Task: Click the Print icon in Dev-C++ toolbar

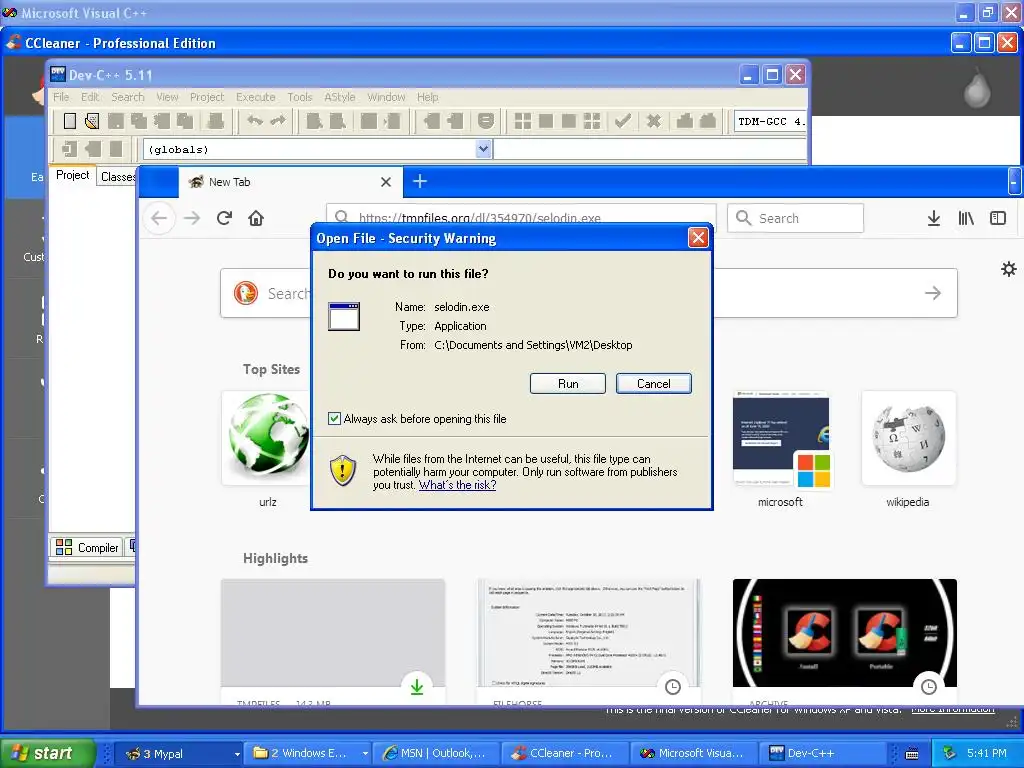Action: point(216,121)
